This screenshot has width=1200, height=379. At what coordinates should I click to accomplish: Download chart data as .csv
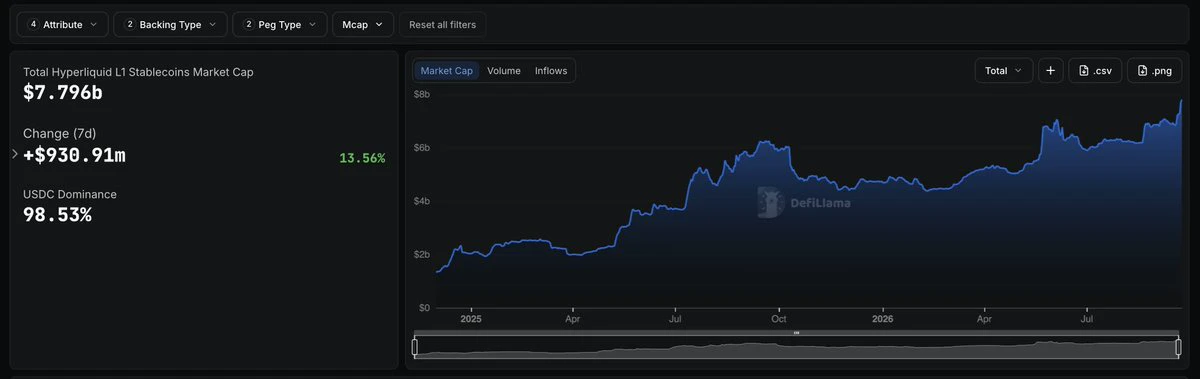[x=1095, y=71]
